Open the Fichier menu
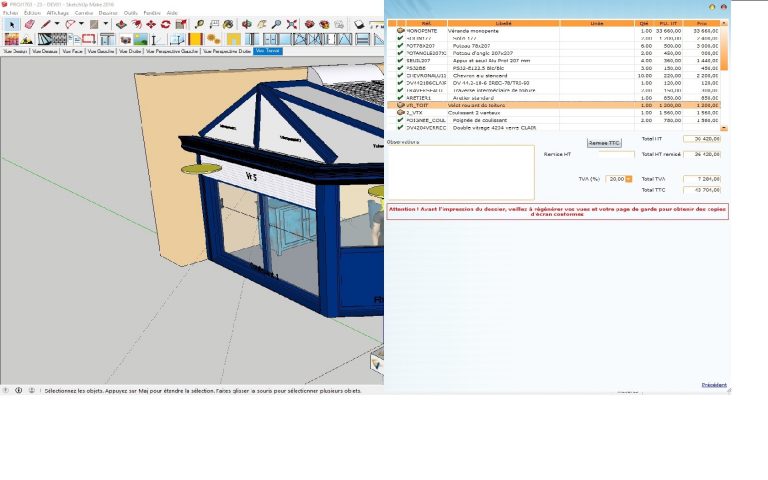 [x=11, y=13]
